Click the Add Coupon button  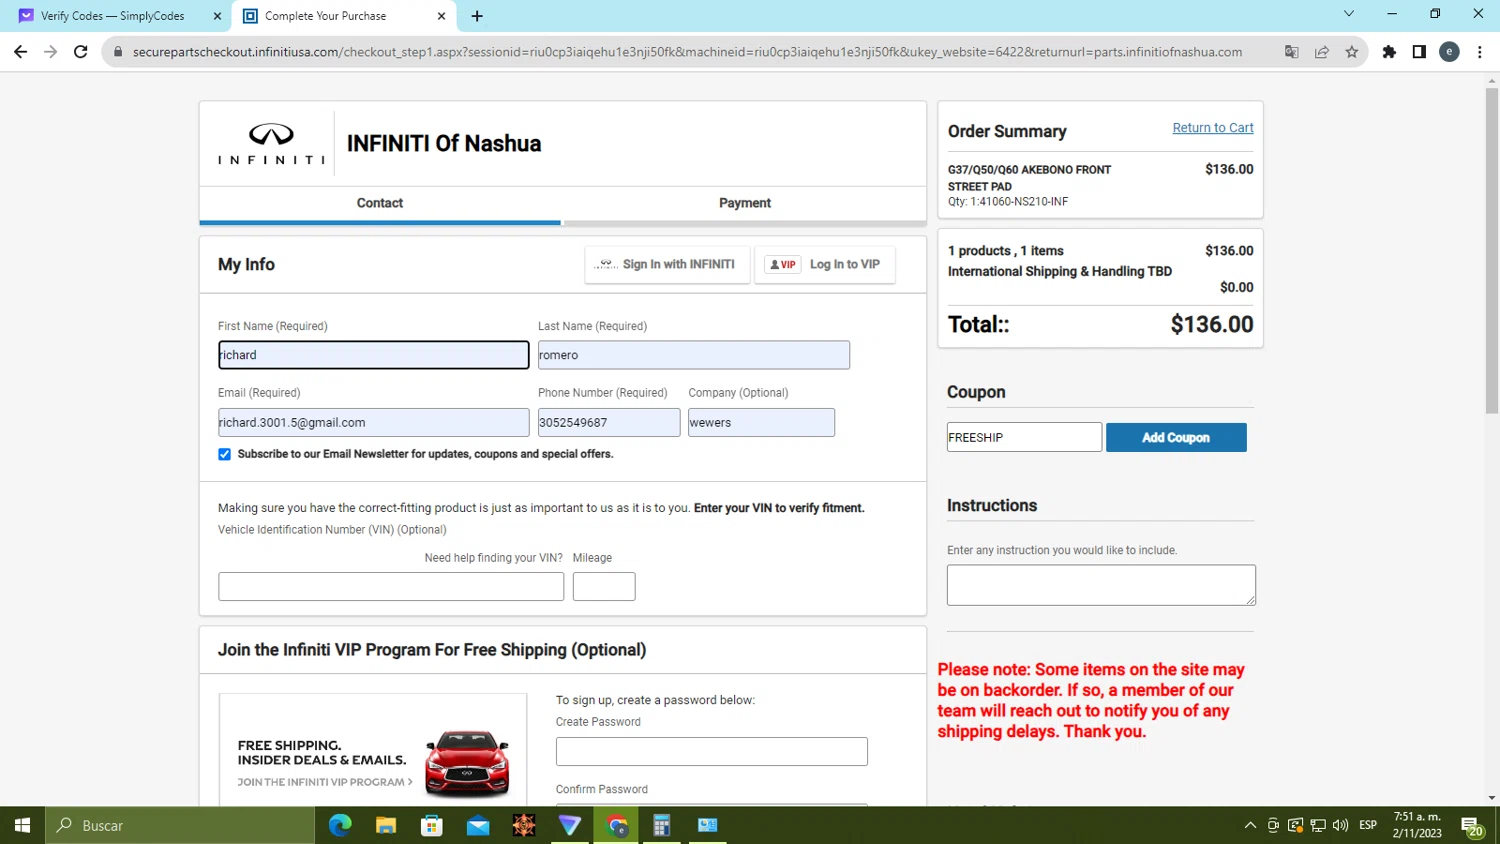click(1176, 437)
